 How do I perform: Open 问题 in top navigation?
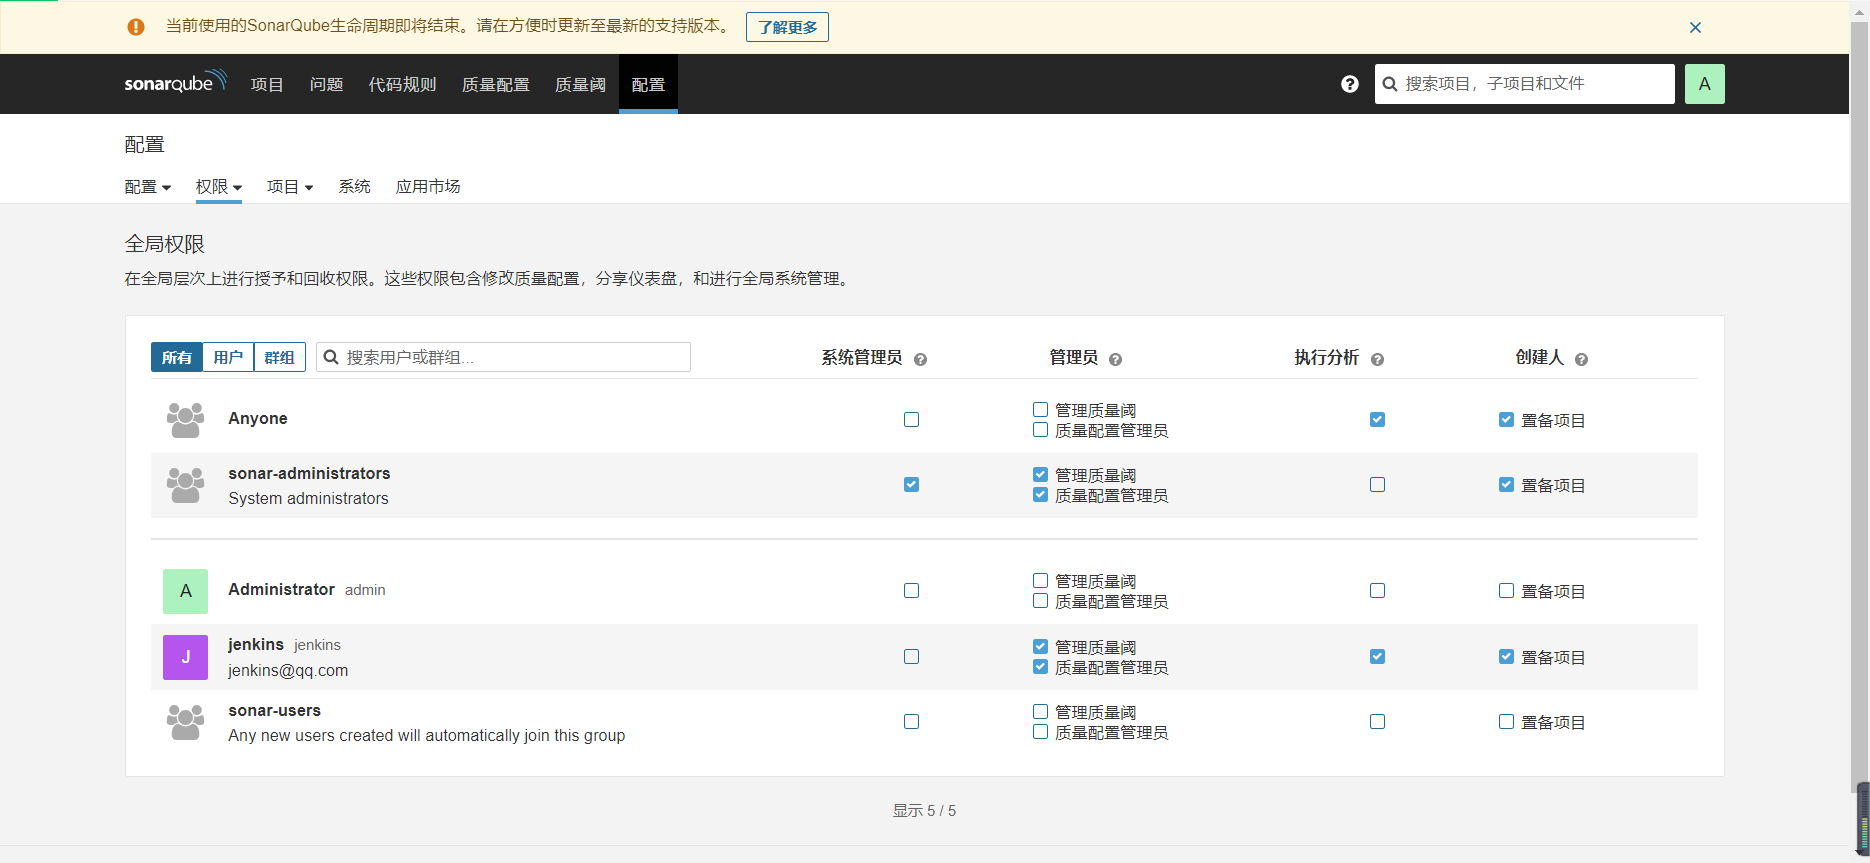326,85
